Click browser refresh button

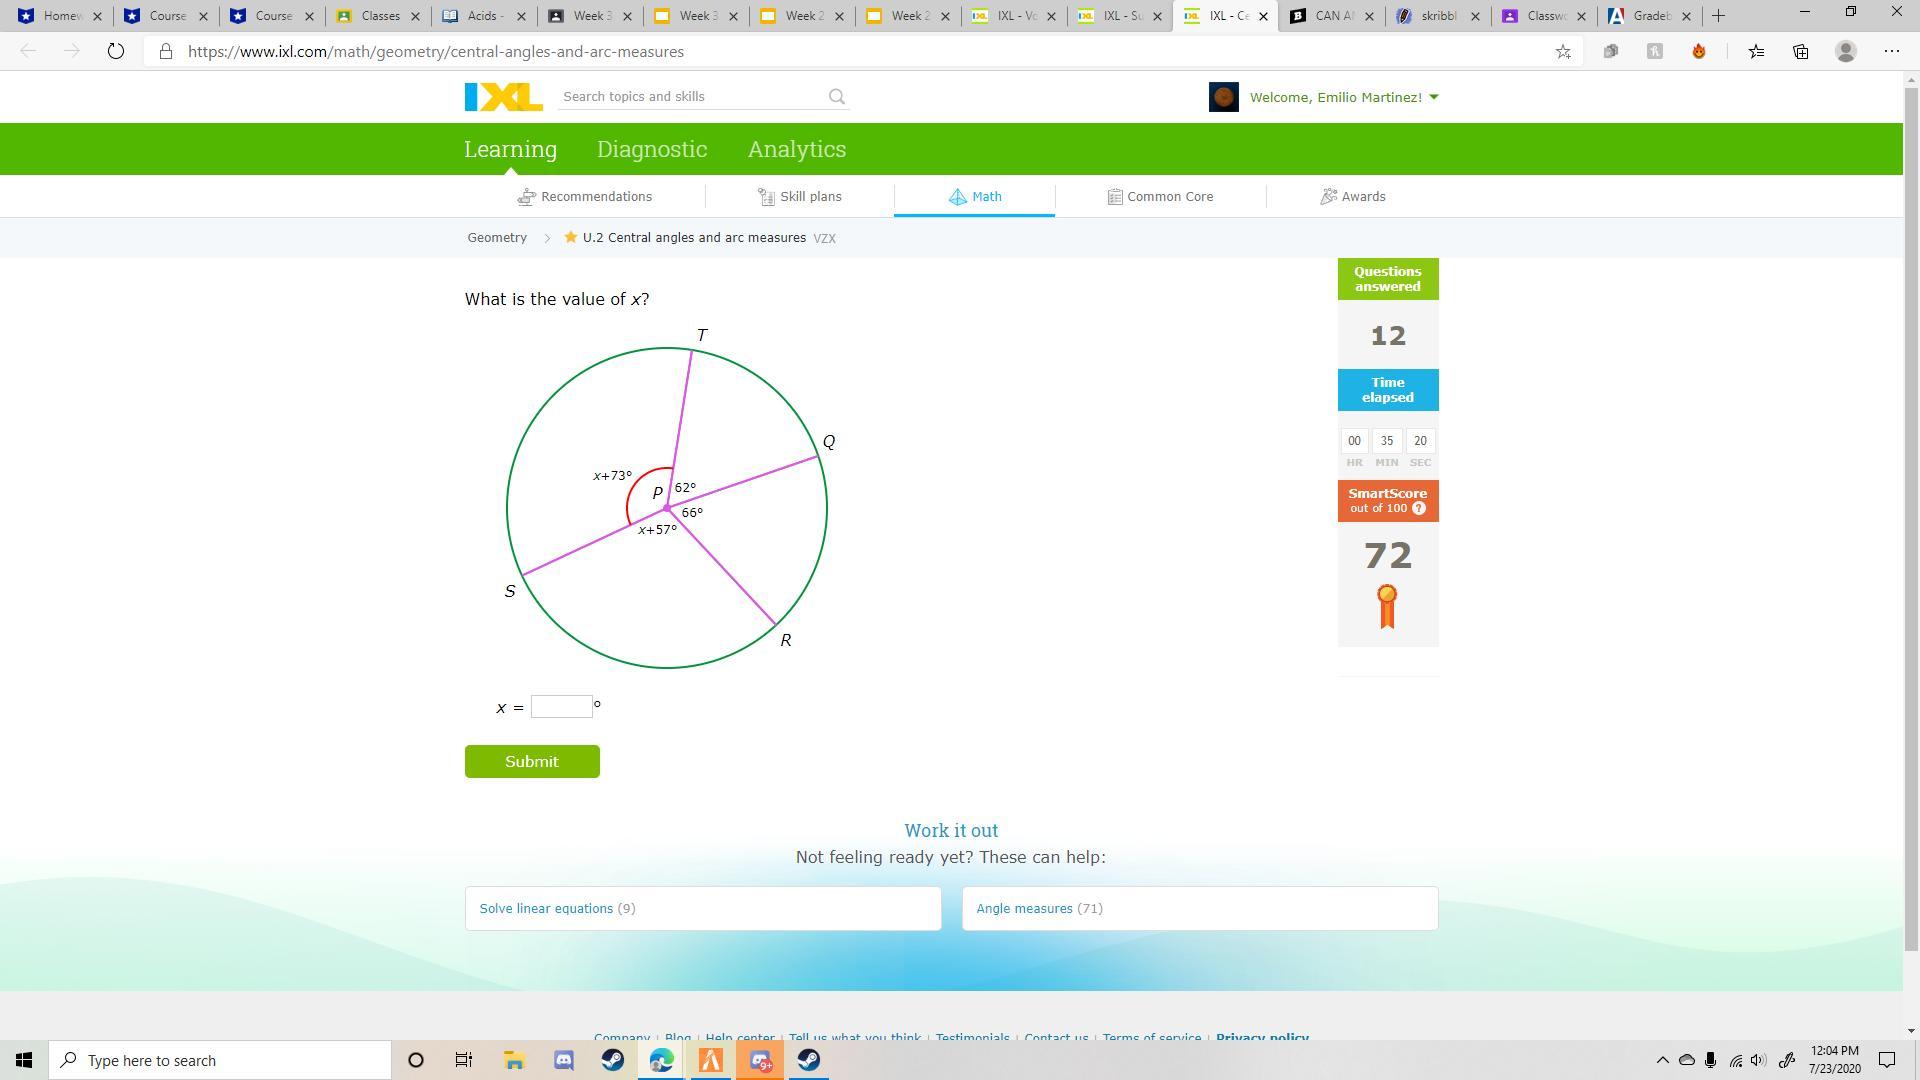(x=116, y=52)
